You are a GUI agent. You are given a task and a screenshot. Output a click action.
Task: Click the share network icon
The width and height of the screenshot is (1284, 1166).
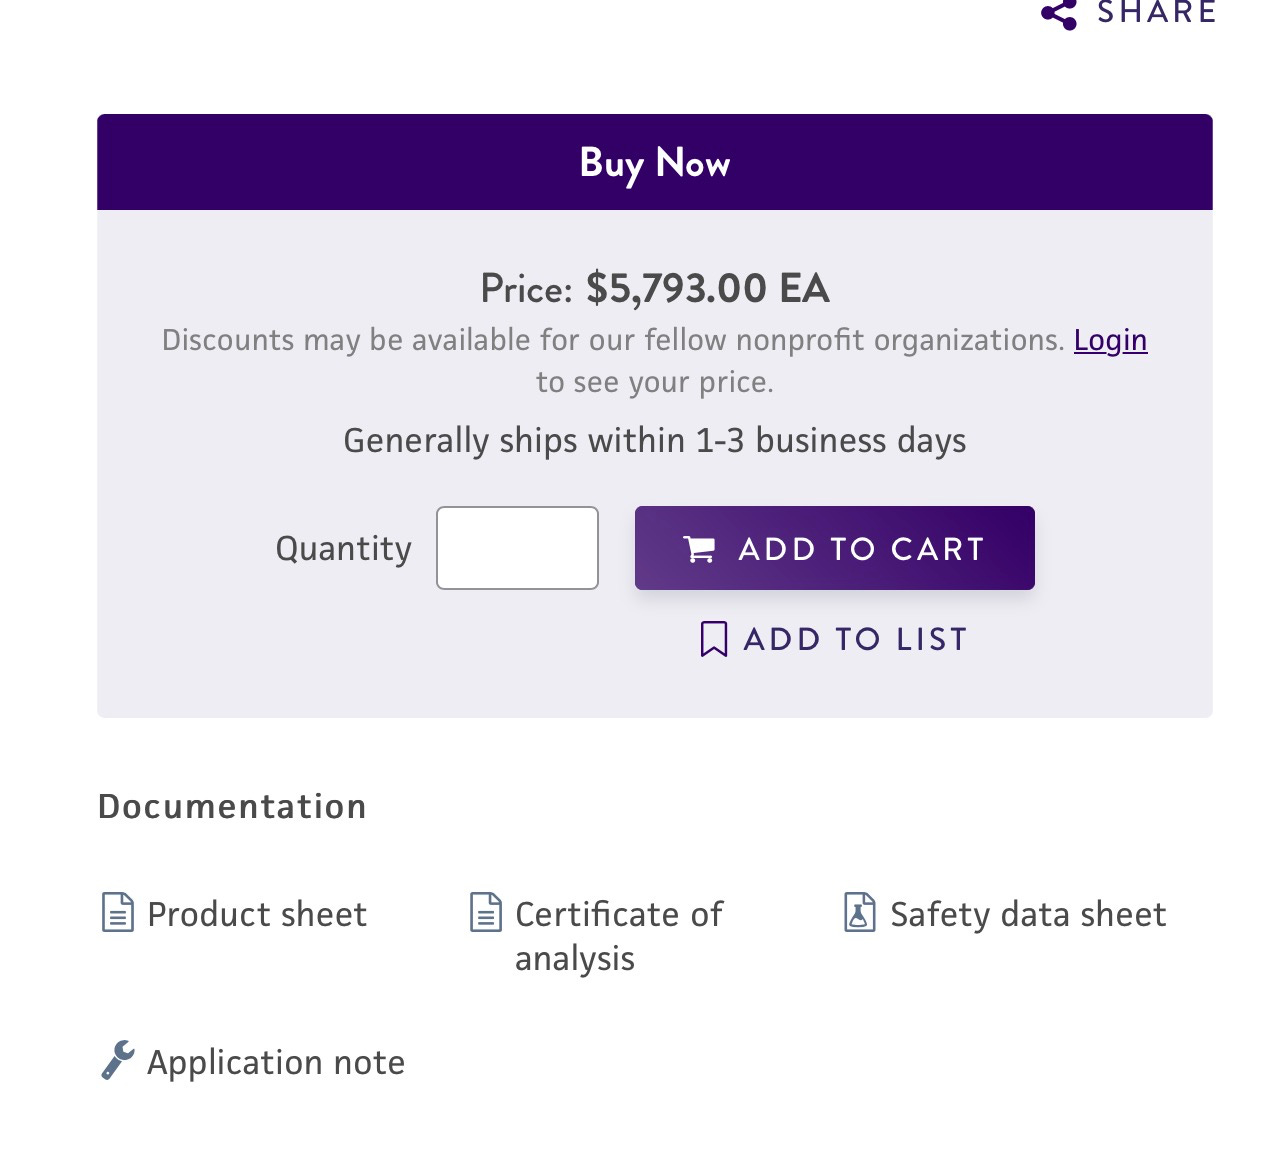(x=1059, y=14)
